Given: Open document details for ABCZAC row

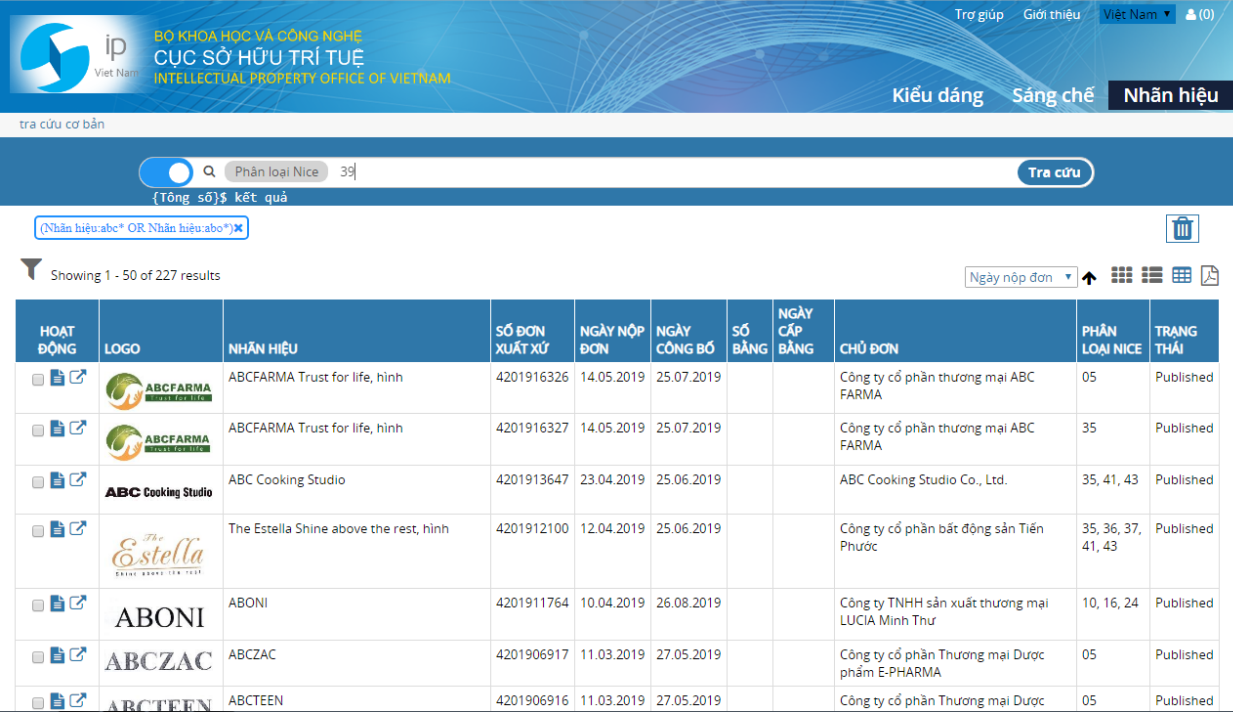Looking at the screenshot, I should pos(57,655).
